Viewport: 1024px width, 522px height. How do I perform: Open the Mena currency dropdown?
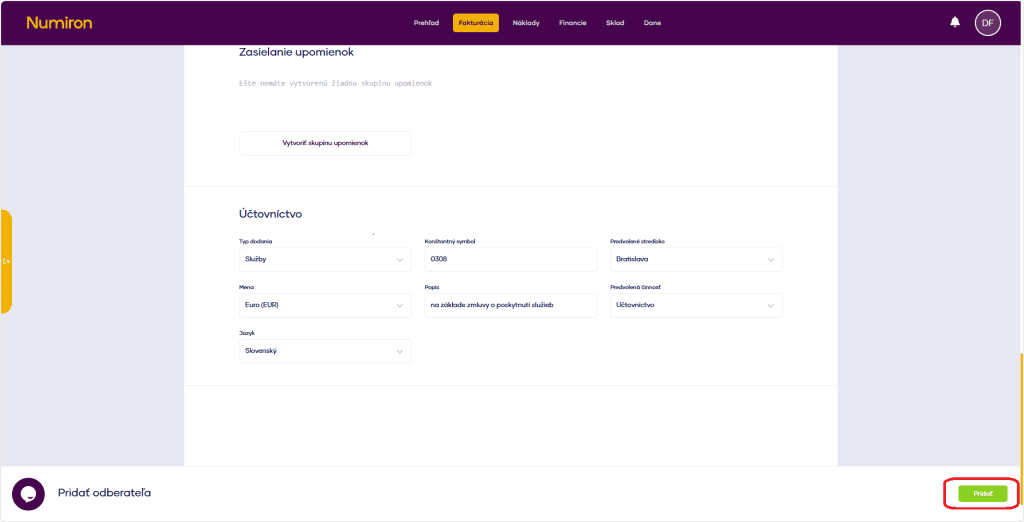click(324, 305)
